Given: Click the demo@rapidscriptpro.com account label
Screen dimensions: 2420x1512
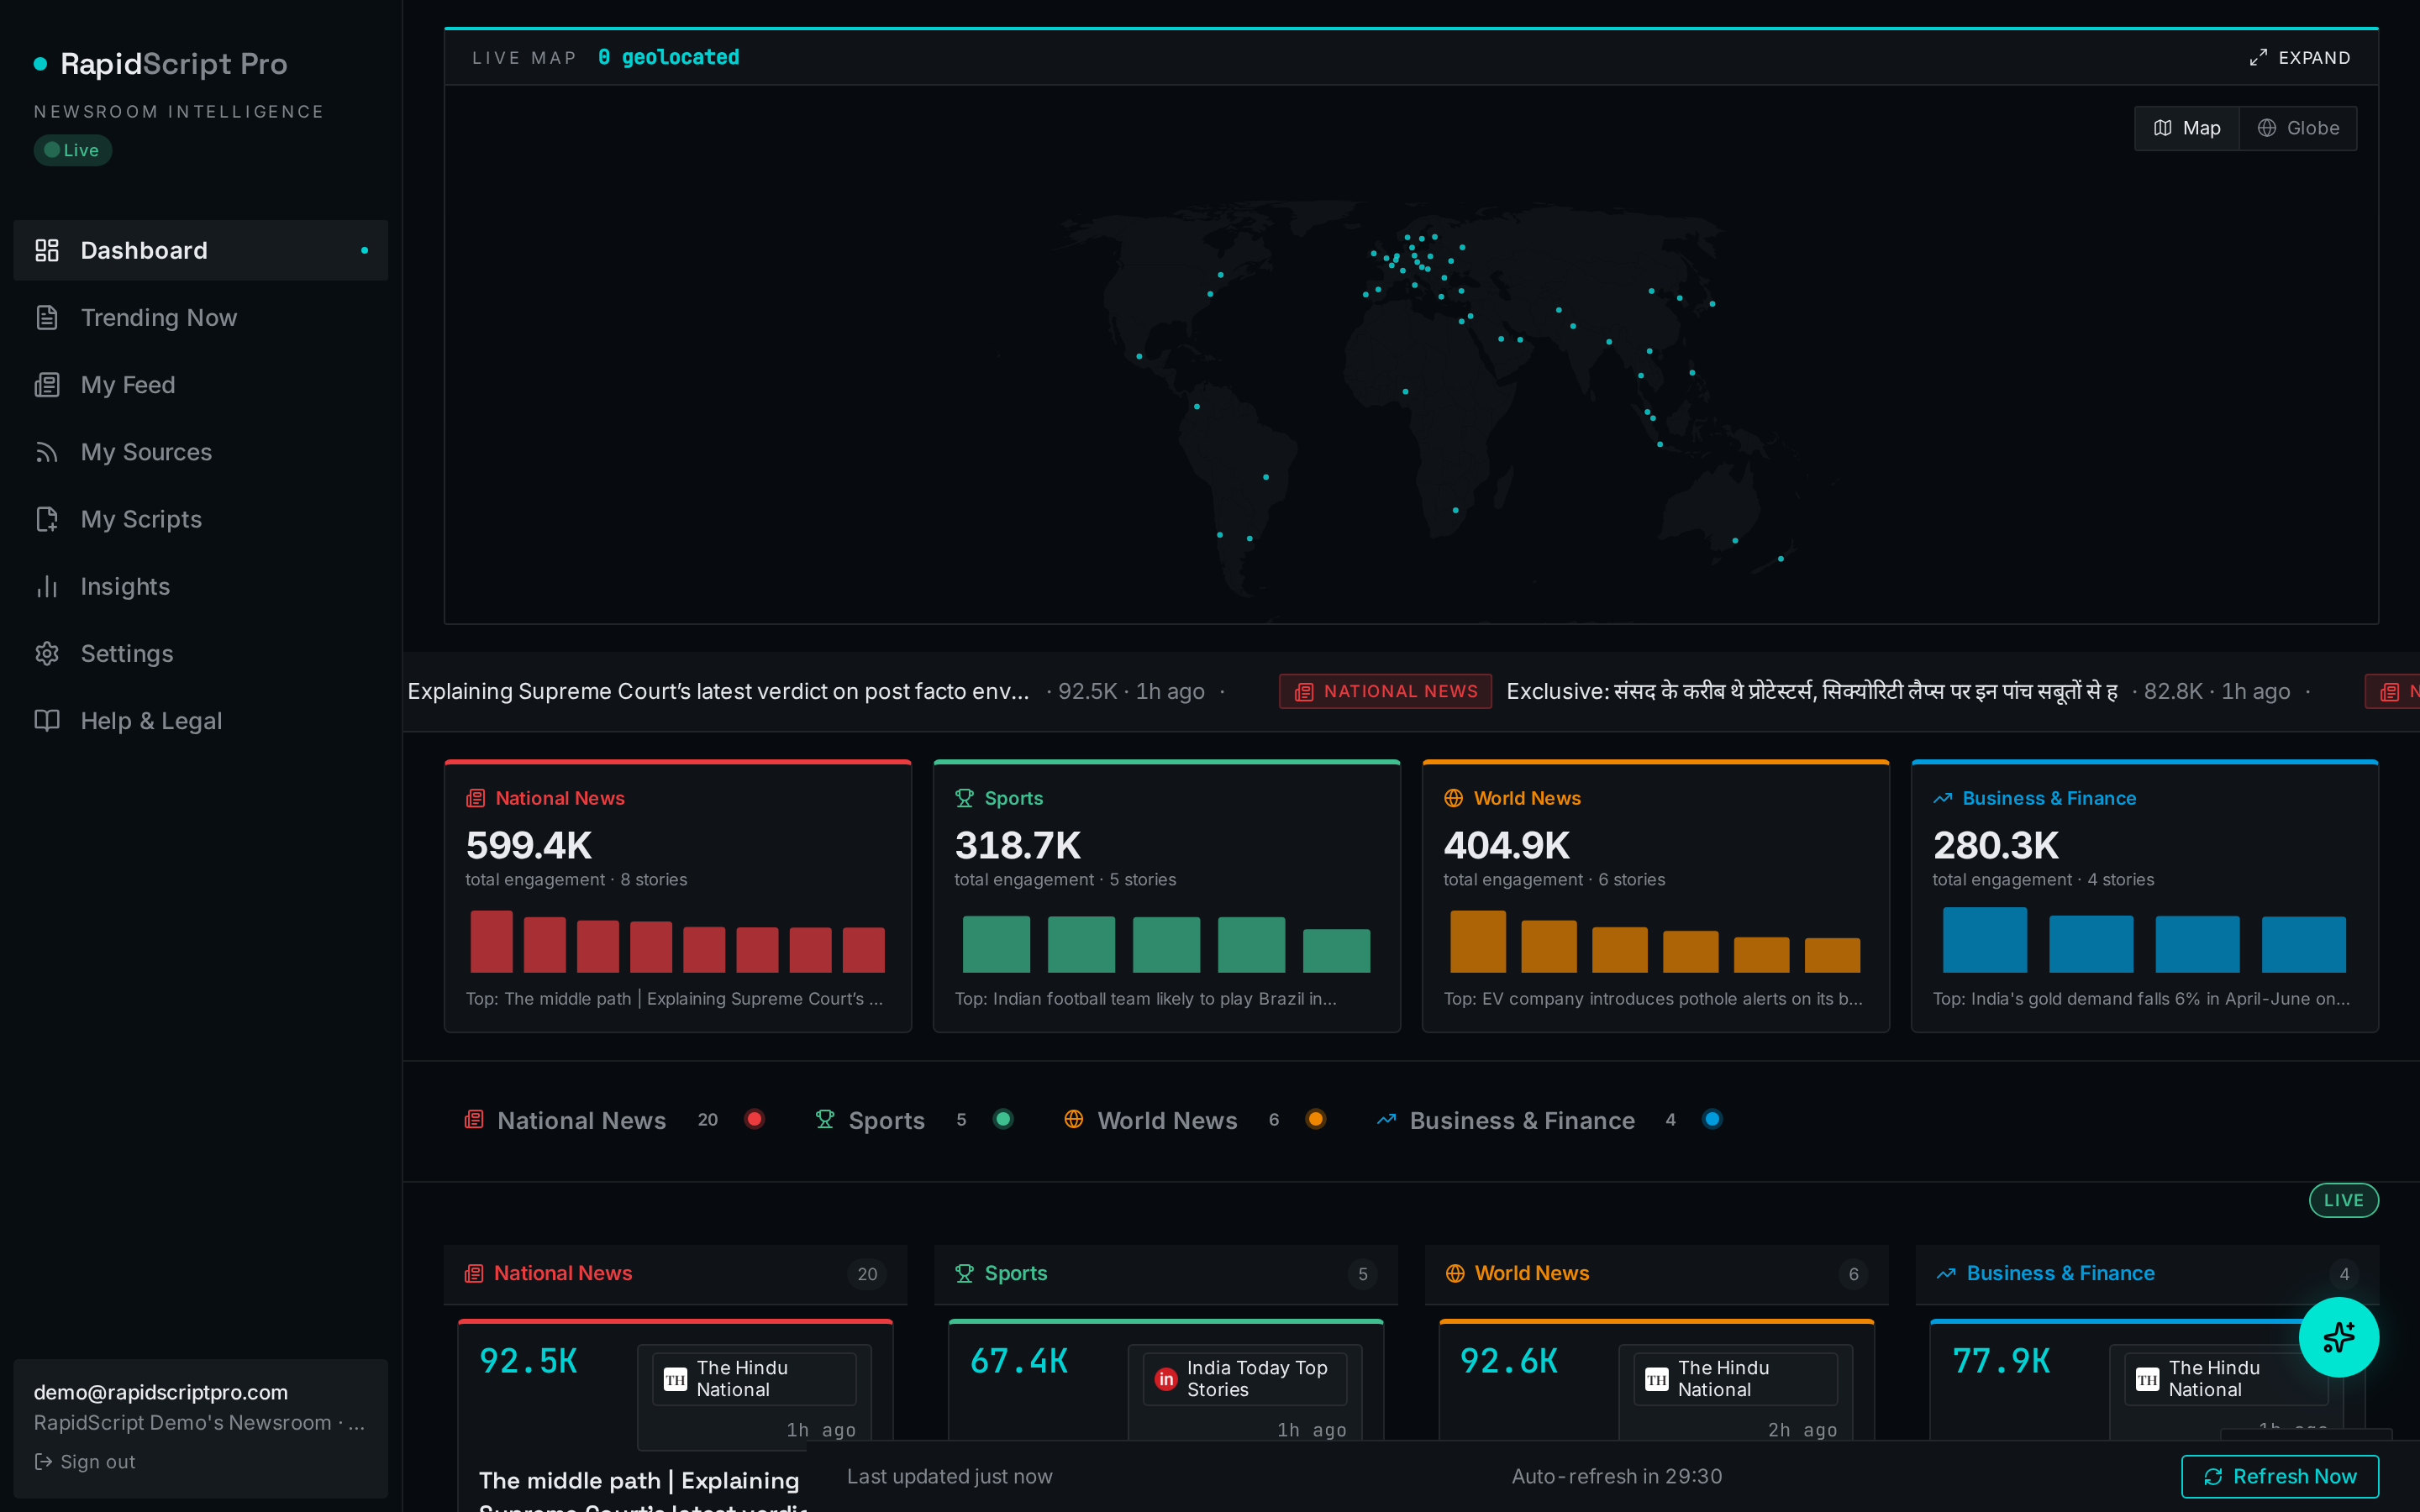Looking at the screenshot, I should (161, 1392).
